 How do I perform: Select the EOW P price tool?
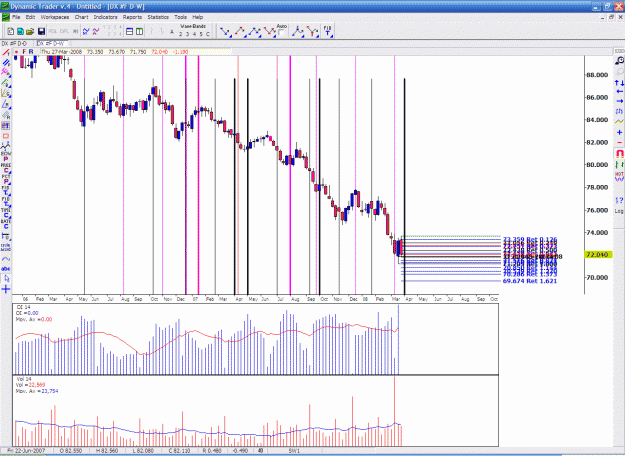(x=6, y=156)
